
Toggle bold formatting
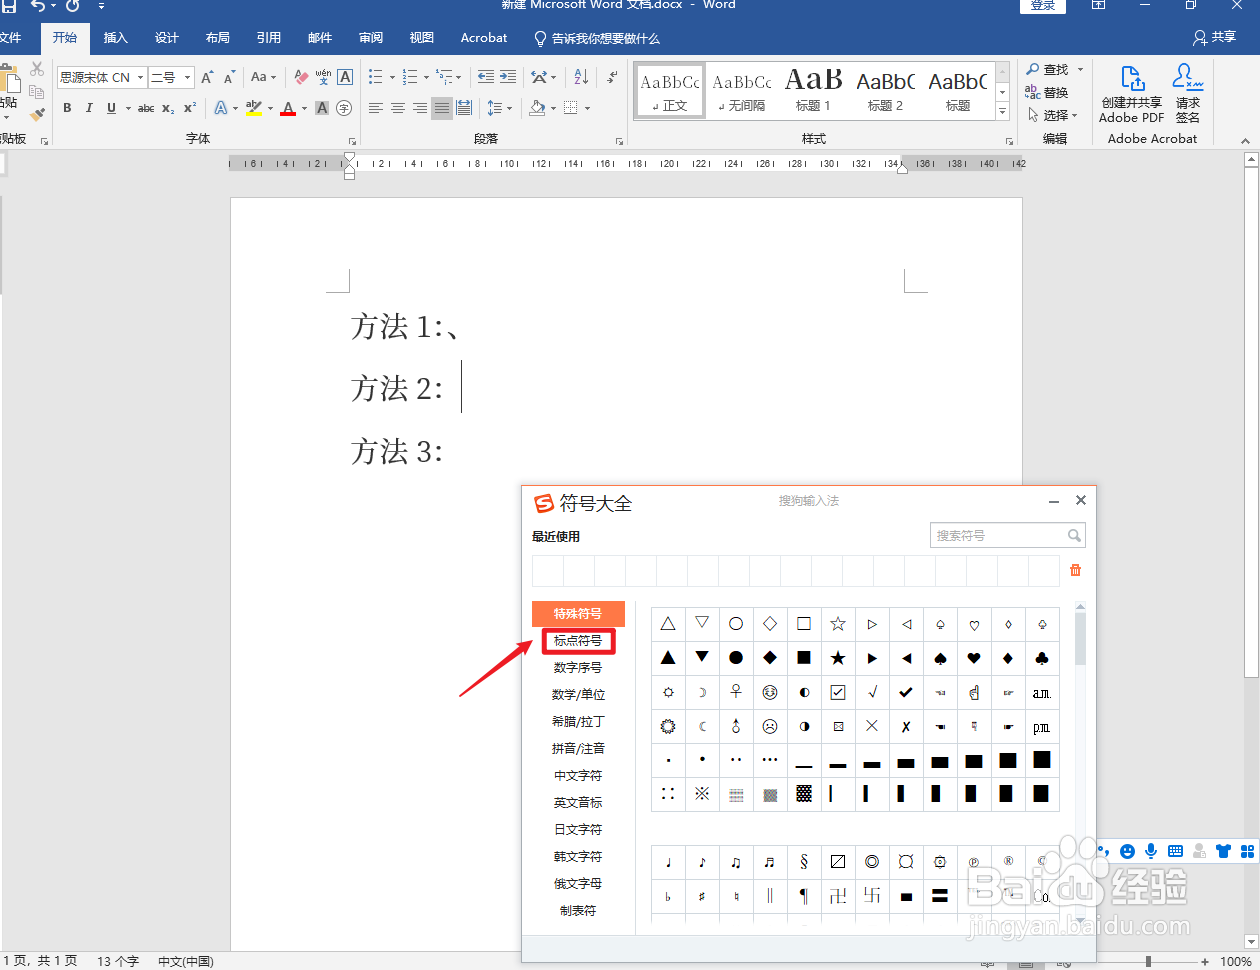coord(66,108)
